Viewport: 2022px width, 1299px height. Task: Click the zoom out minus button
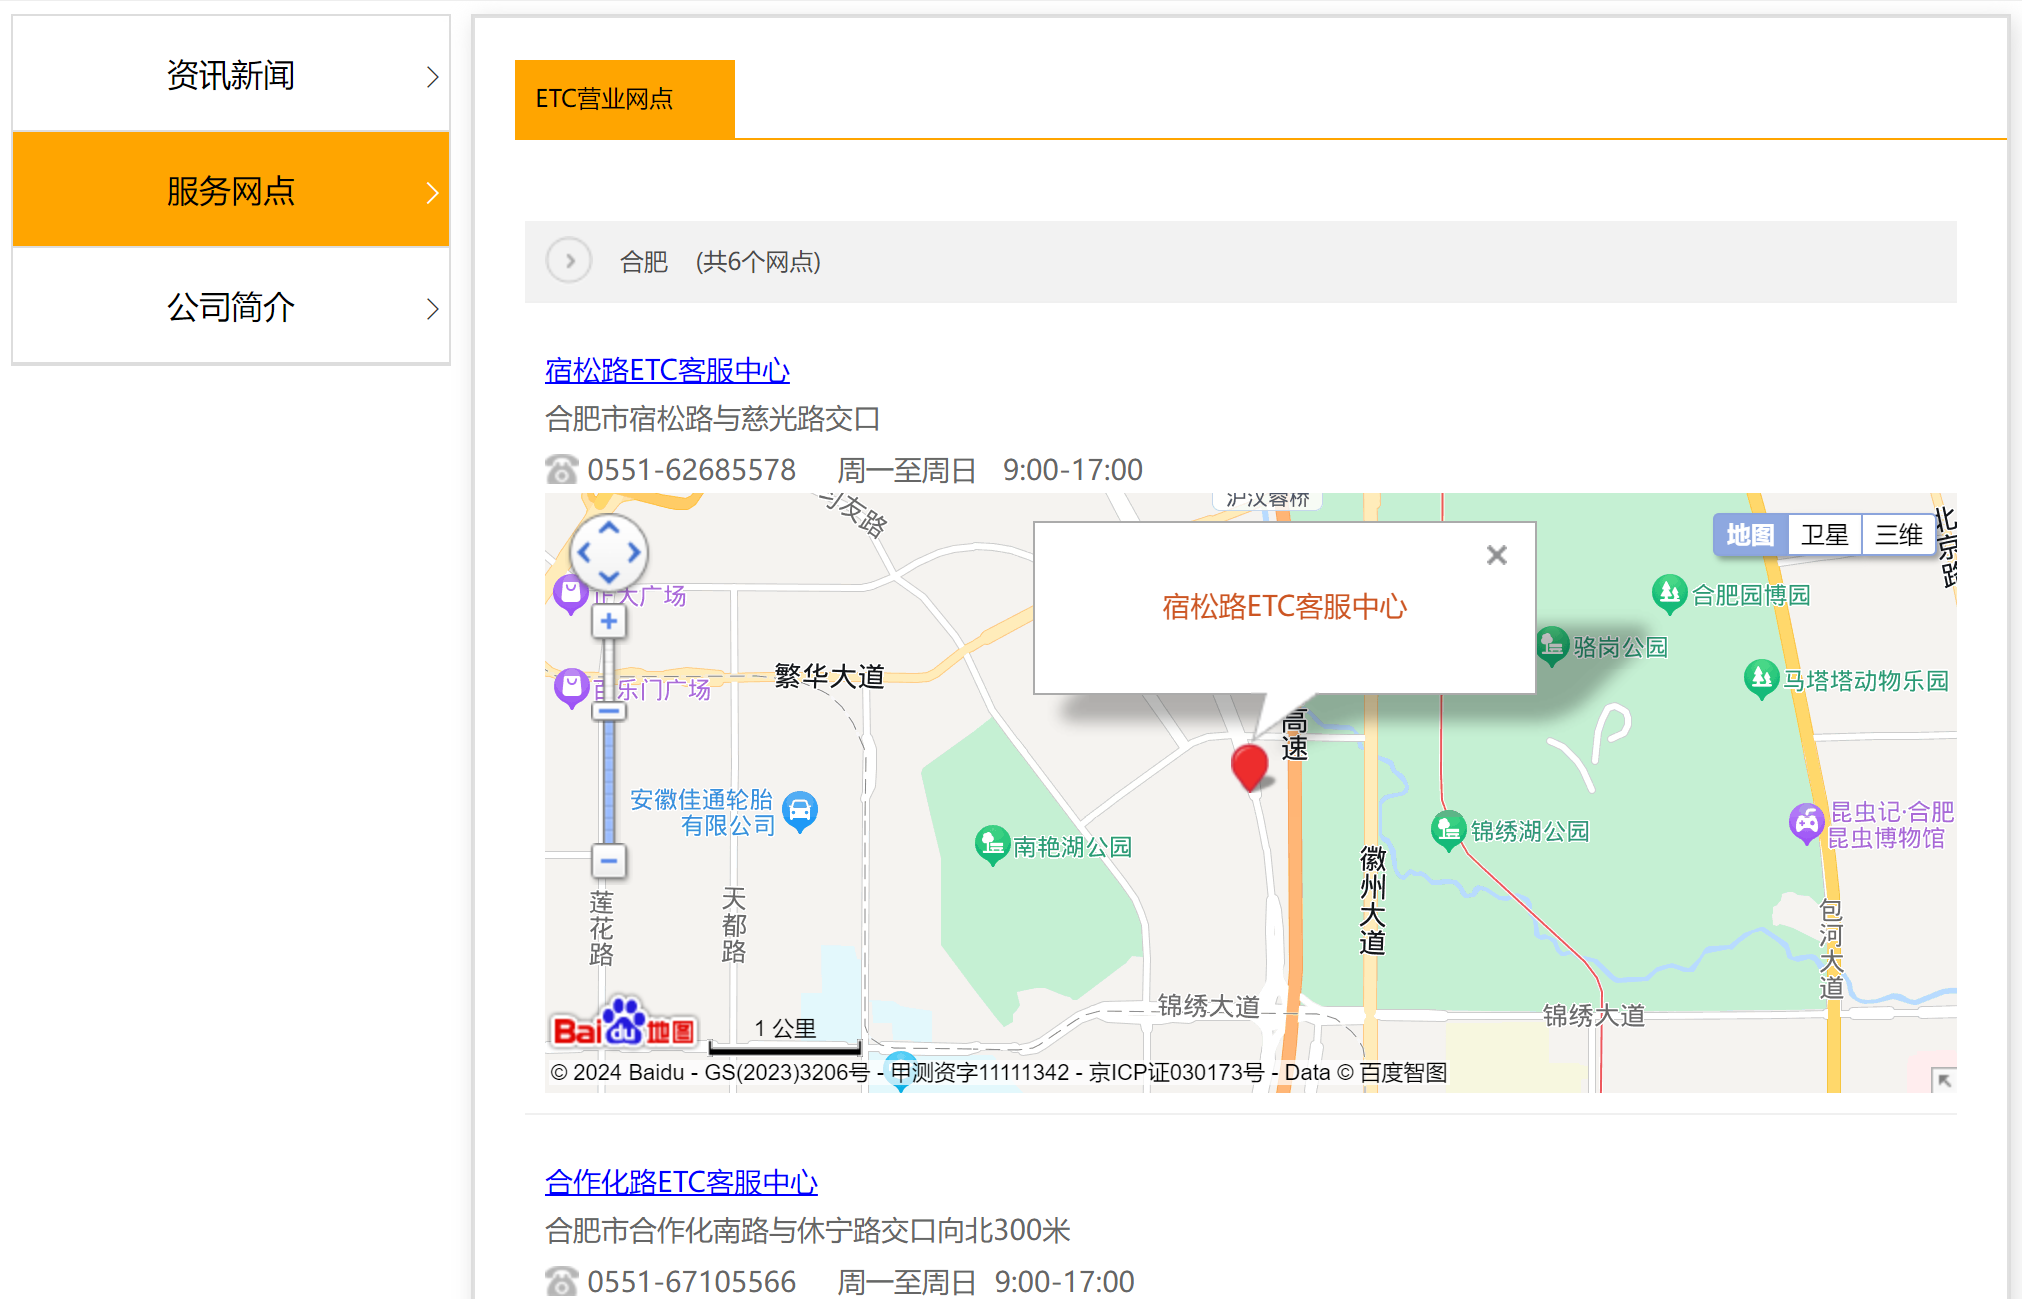coord(609,860)
